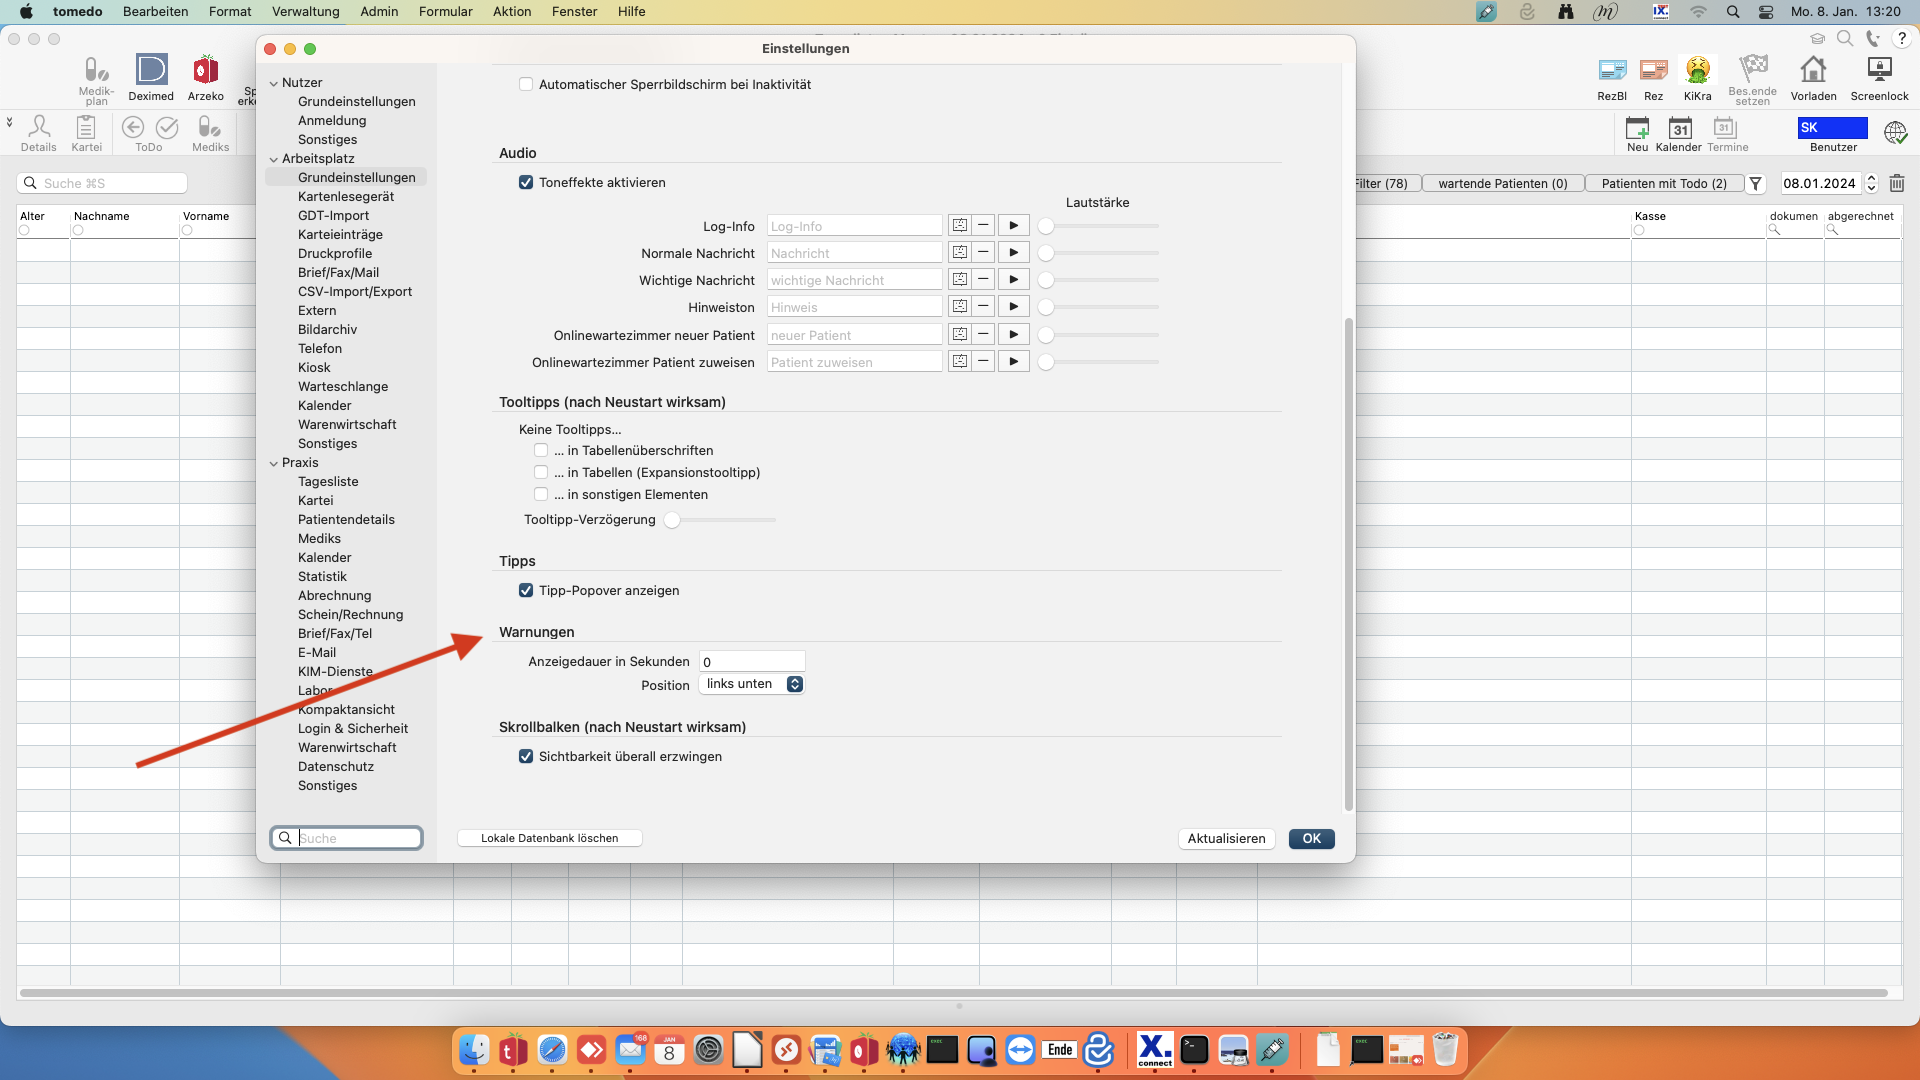Disable tooltips in Tabellenüberschriften

tap(541, 450)
